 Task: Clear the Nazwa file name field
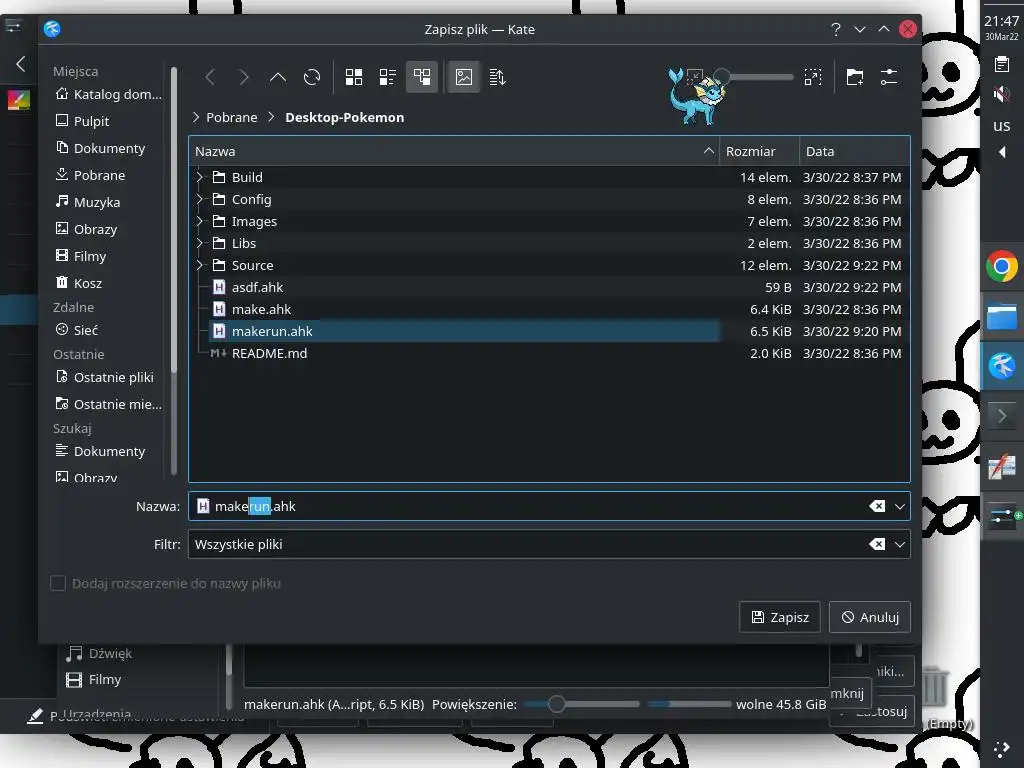pyautogui.click(x=877, y=506)
